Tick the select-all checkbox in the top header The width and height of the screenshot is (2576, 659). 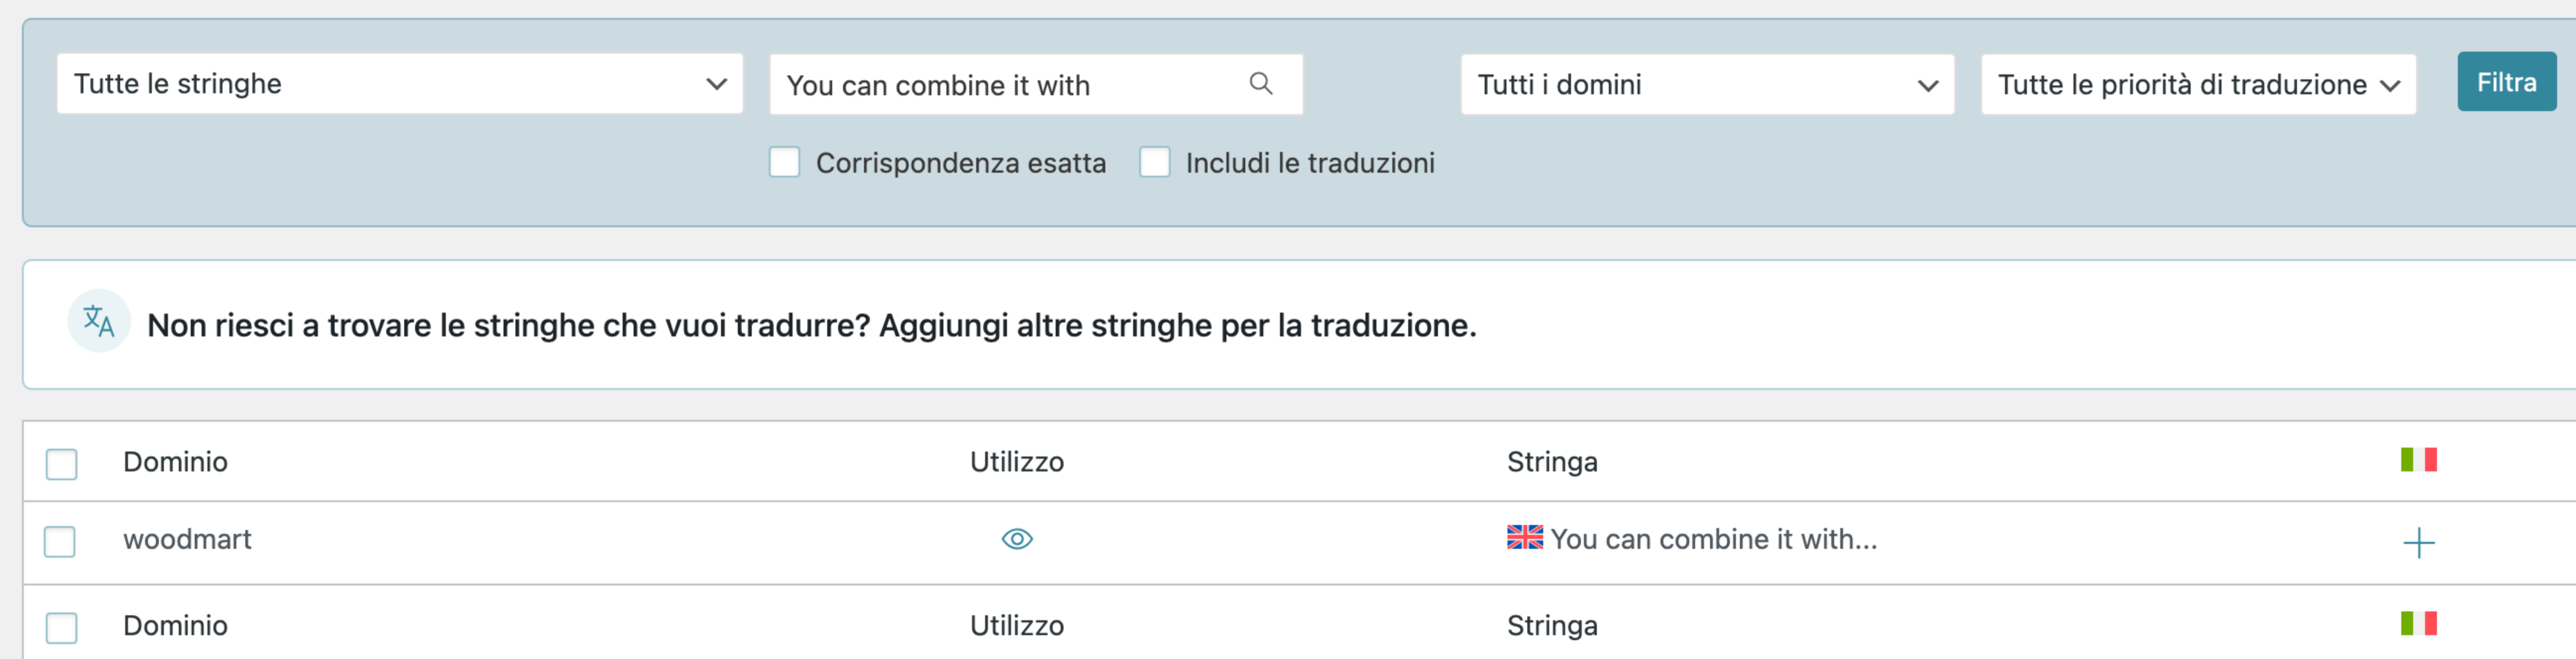tap(61, 464)
